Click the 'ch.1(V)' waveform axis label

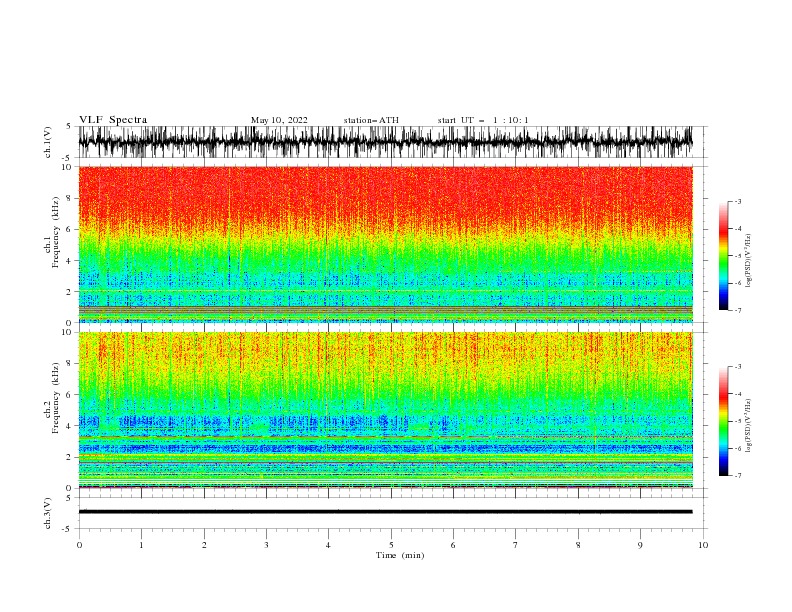(x=48, y=142)
